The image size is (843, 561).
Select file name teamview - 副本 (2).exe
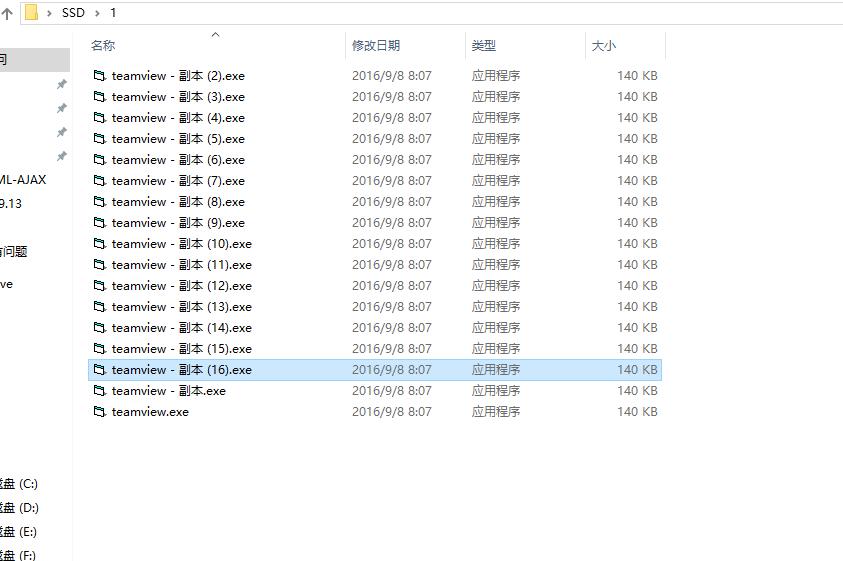click(178, 76)
